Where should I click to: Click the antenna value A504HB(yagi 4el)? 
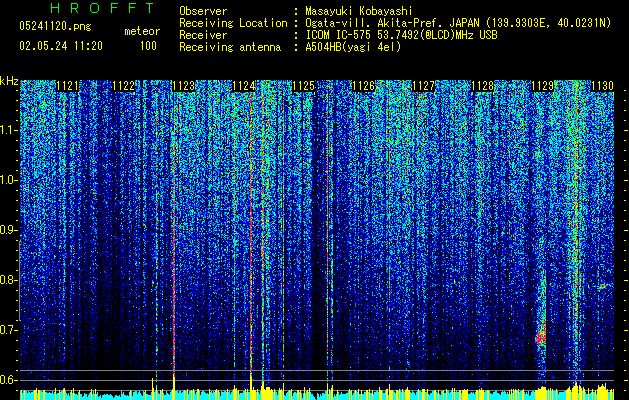pyautogui.click(x=353, y=47)
